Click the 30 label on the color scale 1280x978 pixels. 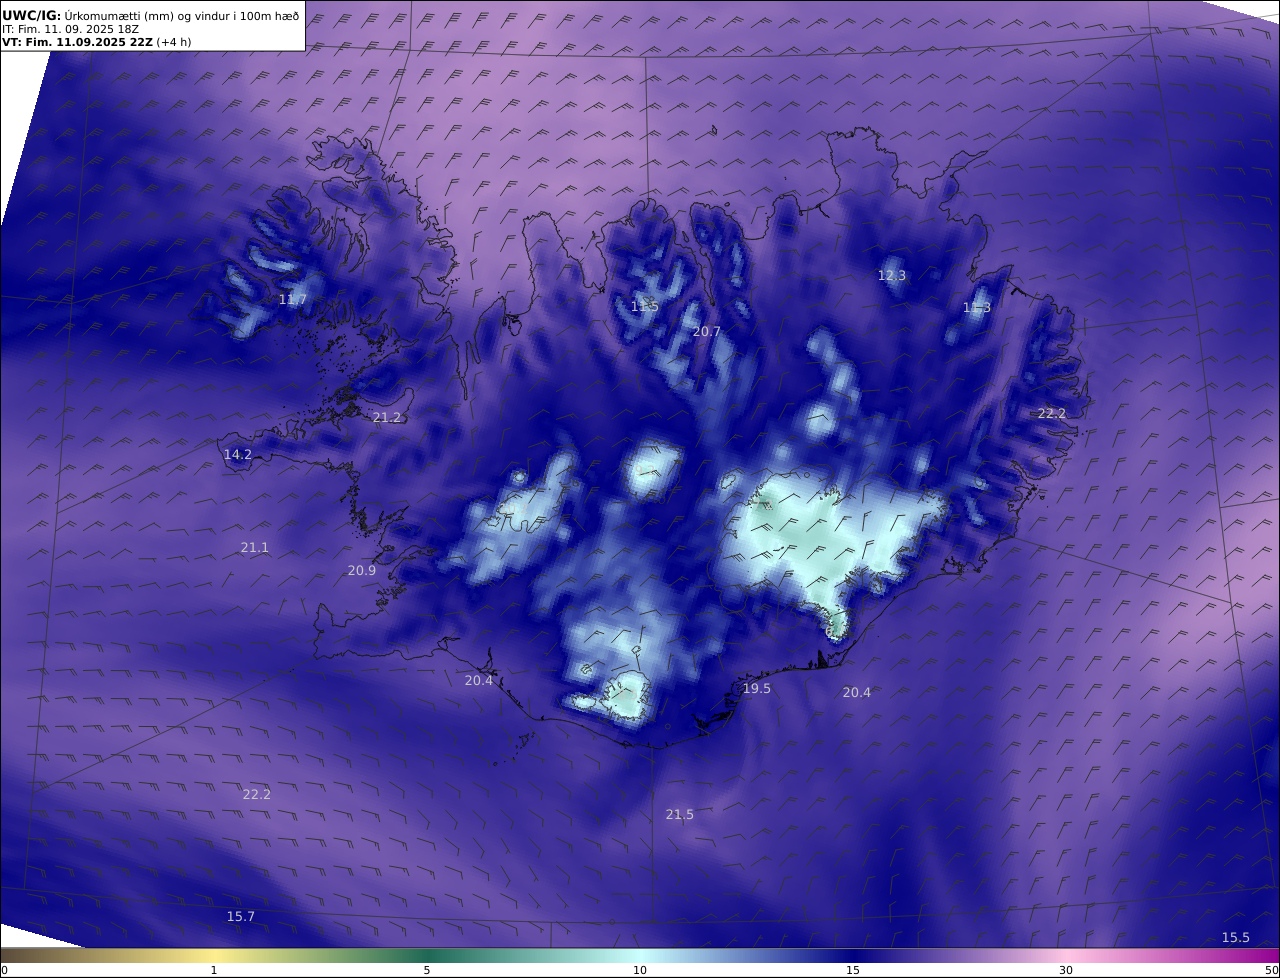pyautogui.click(x=1066, y=970)
